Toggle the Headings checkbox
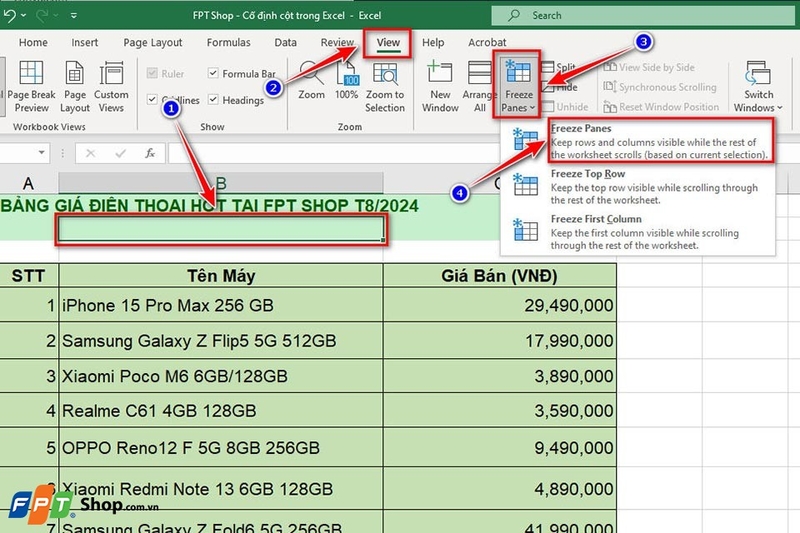Image resolution: width=800 pixels, height=533 pixels. tap(213, 99)
